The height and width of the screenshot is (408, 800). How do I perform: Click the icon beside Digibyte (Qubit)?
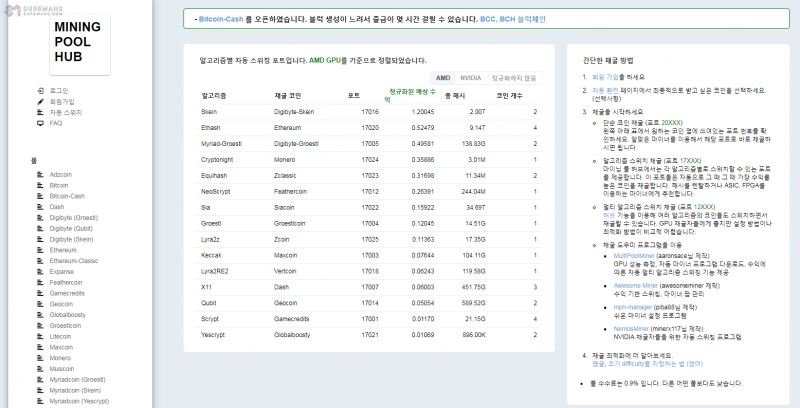41,228
